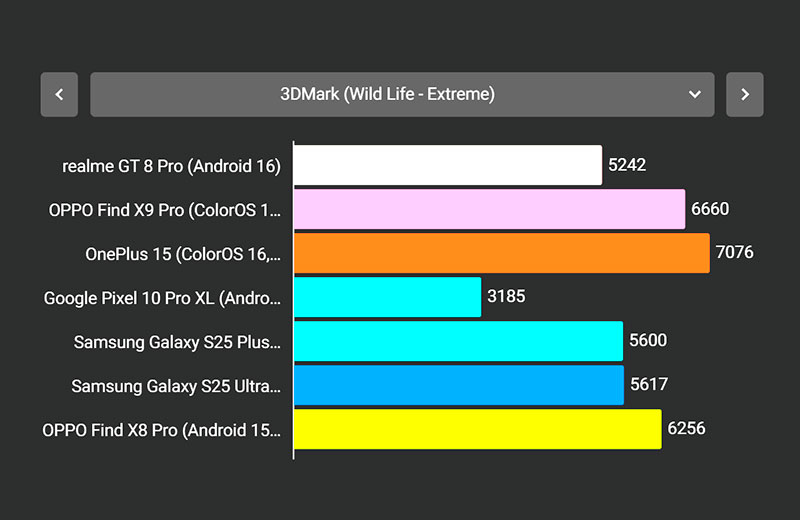Screen dimensions: 800x520
Task: Click the next benchmark arrow button
Action: tap(744, 95)
